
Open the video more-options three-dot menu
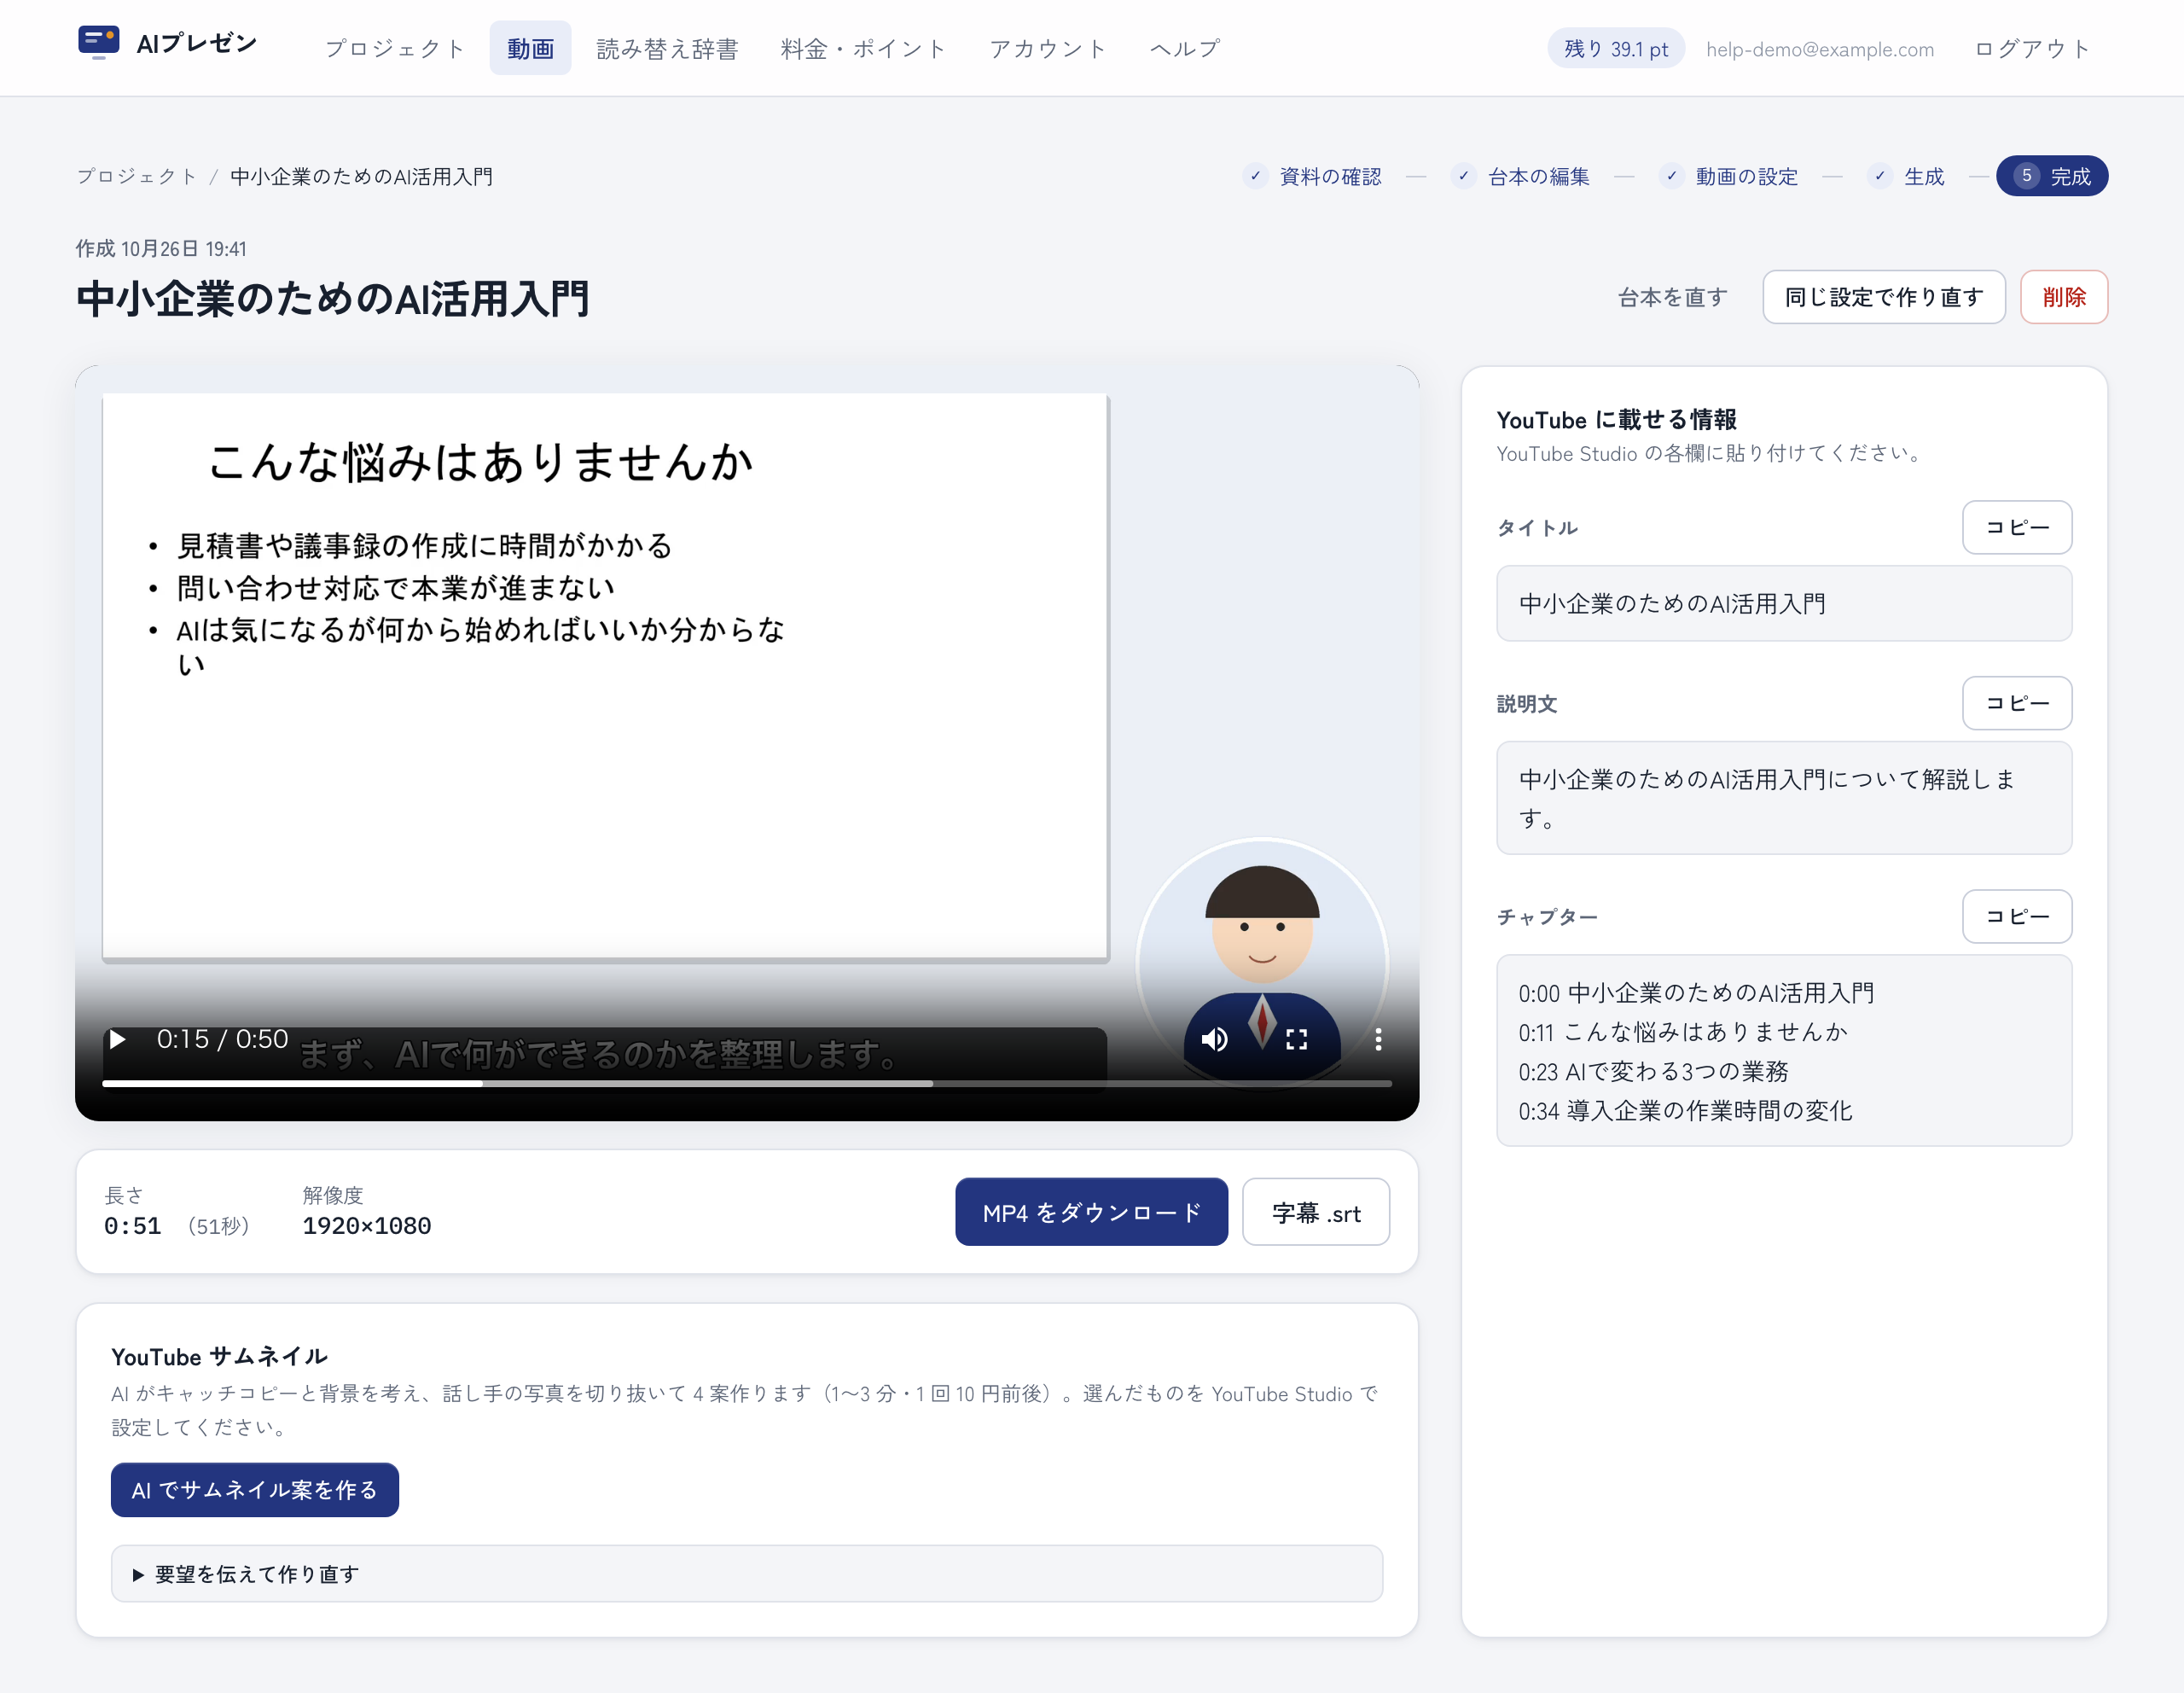[x=1378, y=1039]
